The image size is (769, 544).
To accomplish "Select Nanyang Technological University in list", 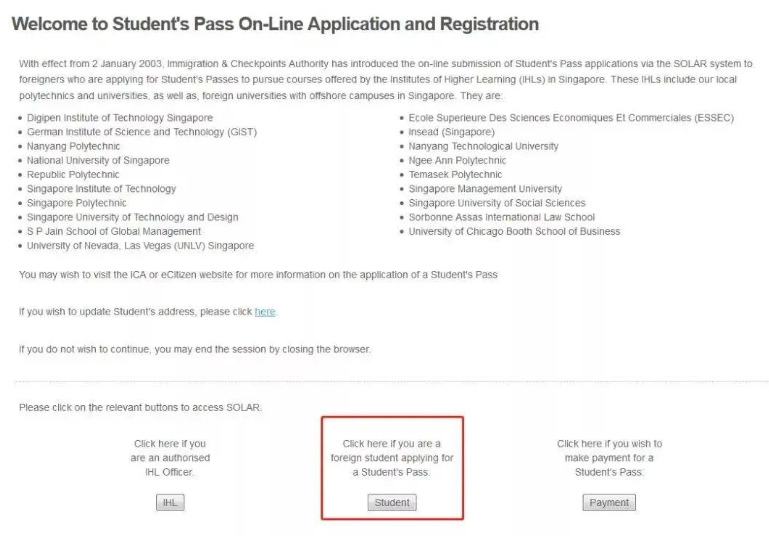I will click(483, 146).
